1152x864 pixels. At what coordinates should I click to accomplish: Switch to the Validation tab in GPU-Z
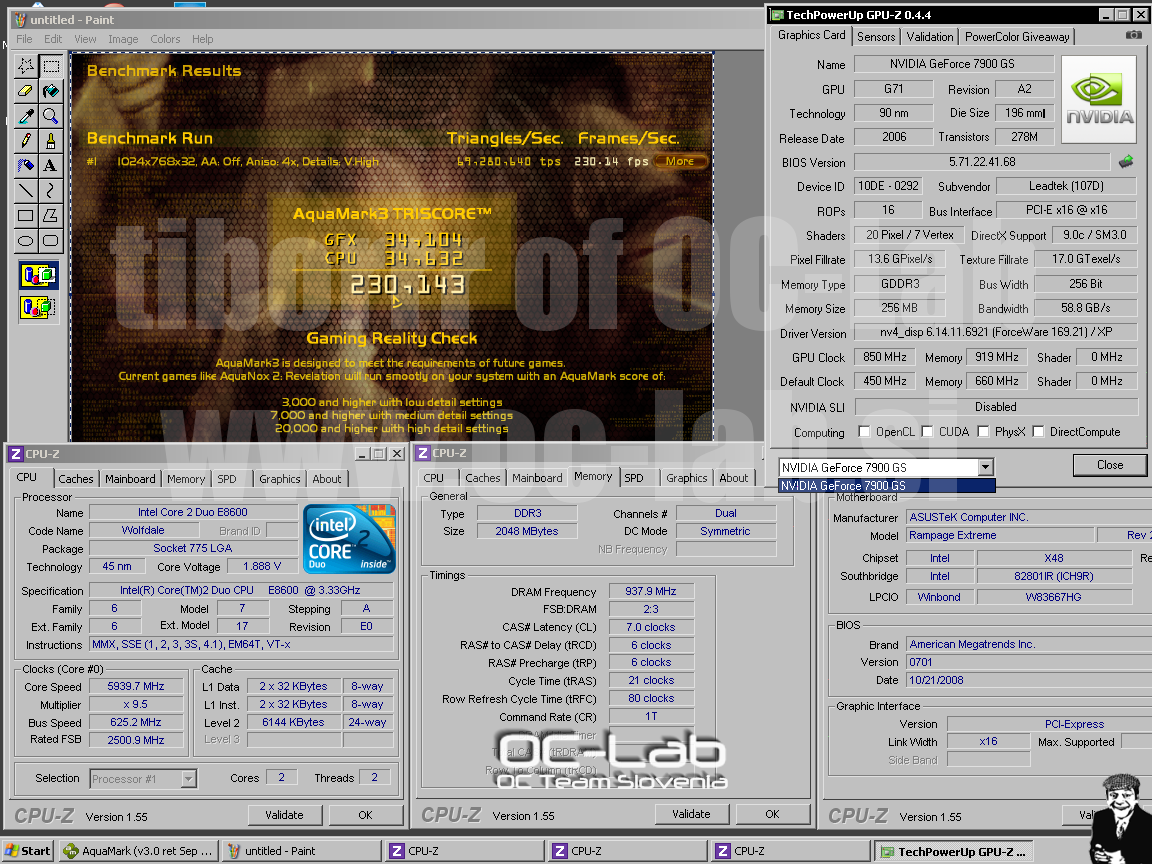(929, 37)
